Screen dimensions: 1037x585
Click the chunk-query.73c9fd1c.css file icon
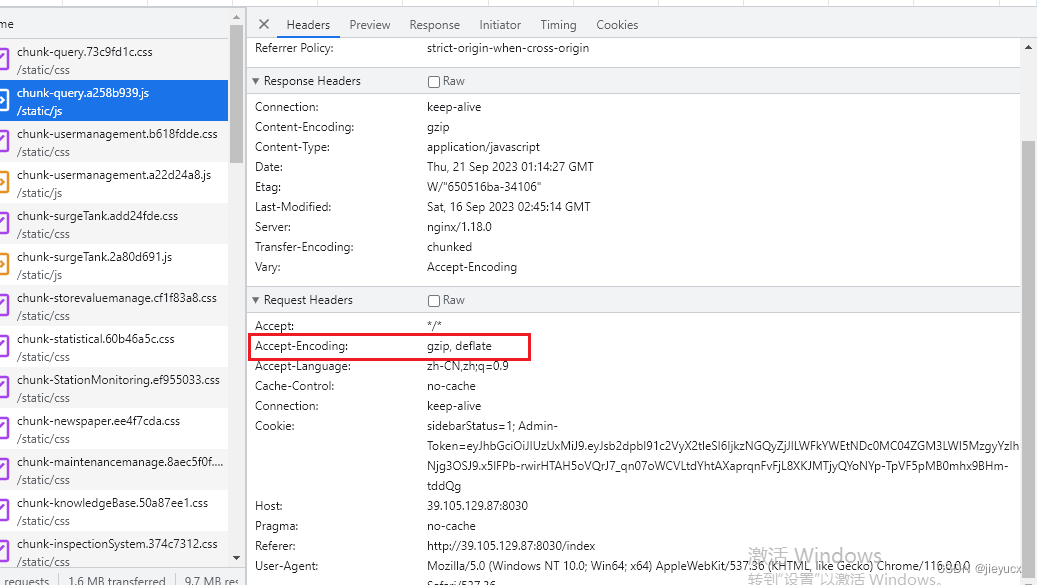click(4, 60)
